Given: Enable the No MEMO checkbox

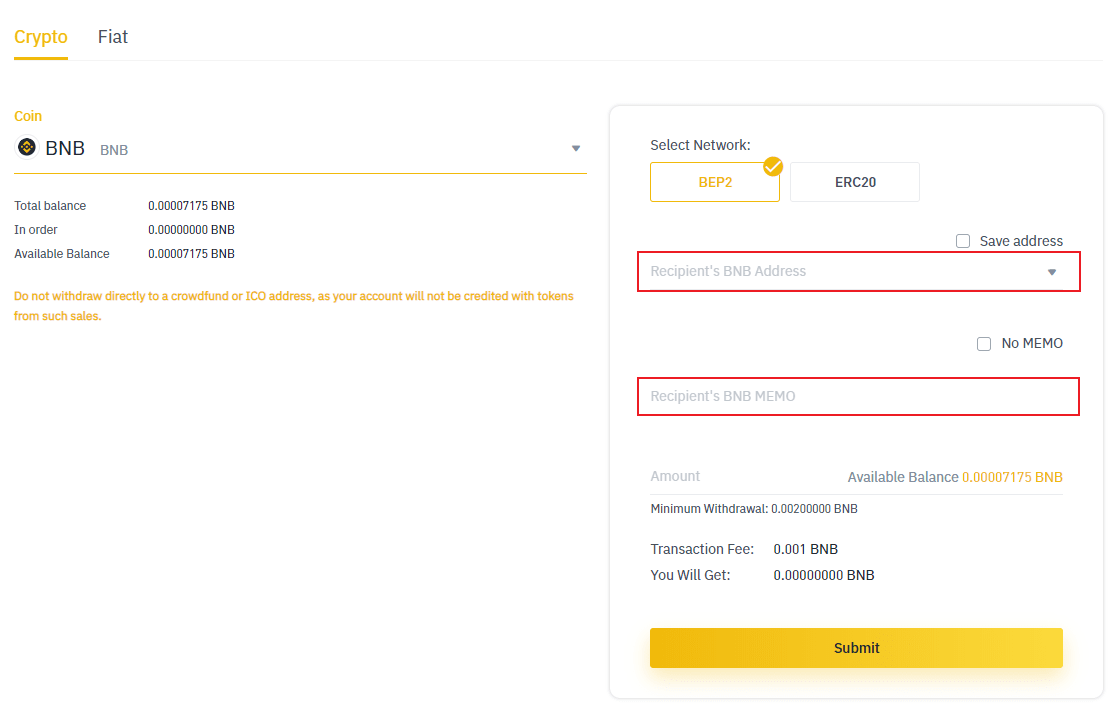Looking at the screenshot, I should (984, 344).
